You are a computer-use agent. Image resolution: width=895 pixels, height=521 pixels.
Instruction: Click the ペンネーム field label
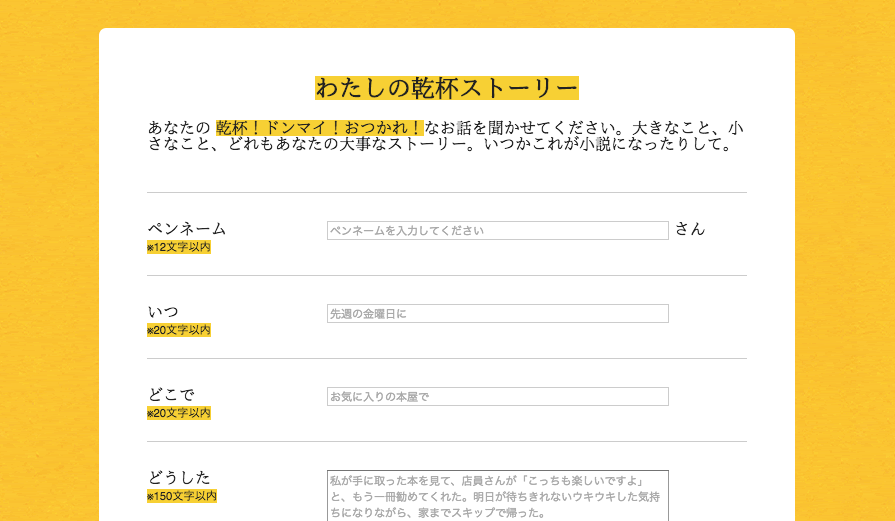click(x=187, y=228)
